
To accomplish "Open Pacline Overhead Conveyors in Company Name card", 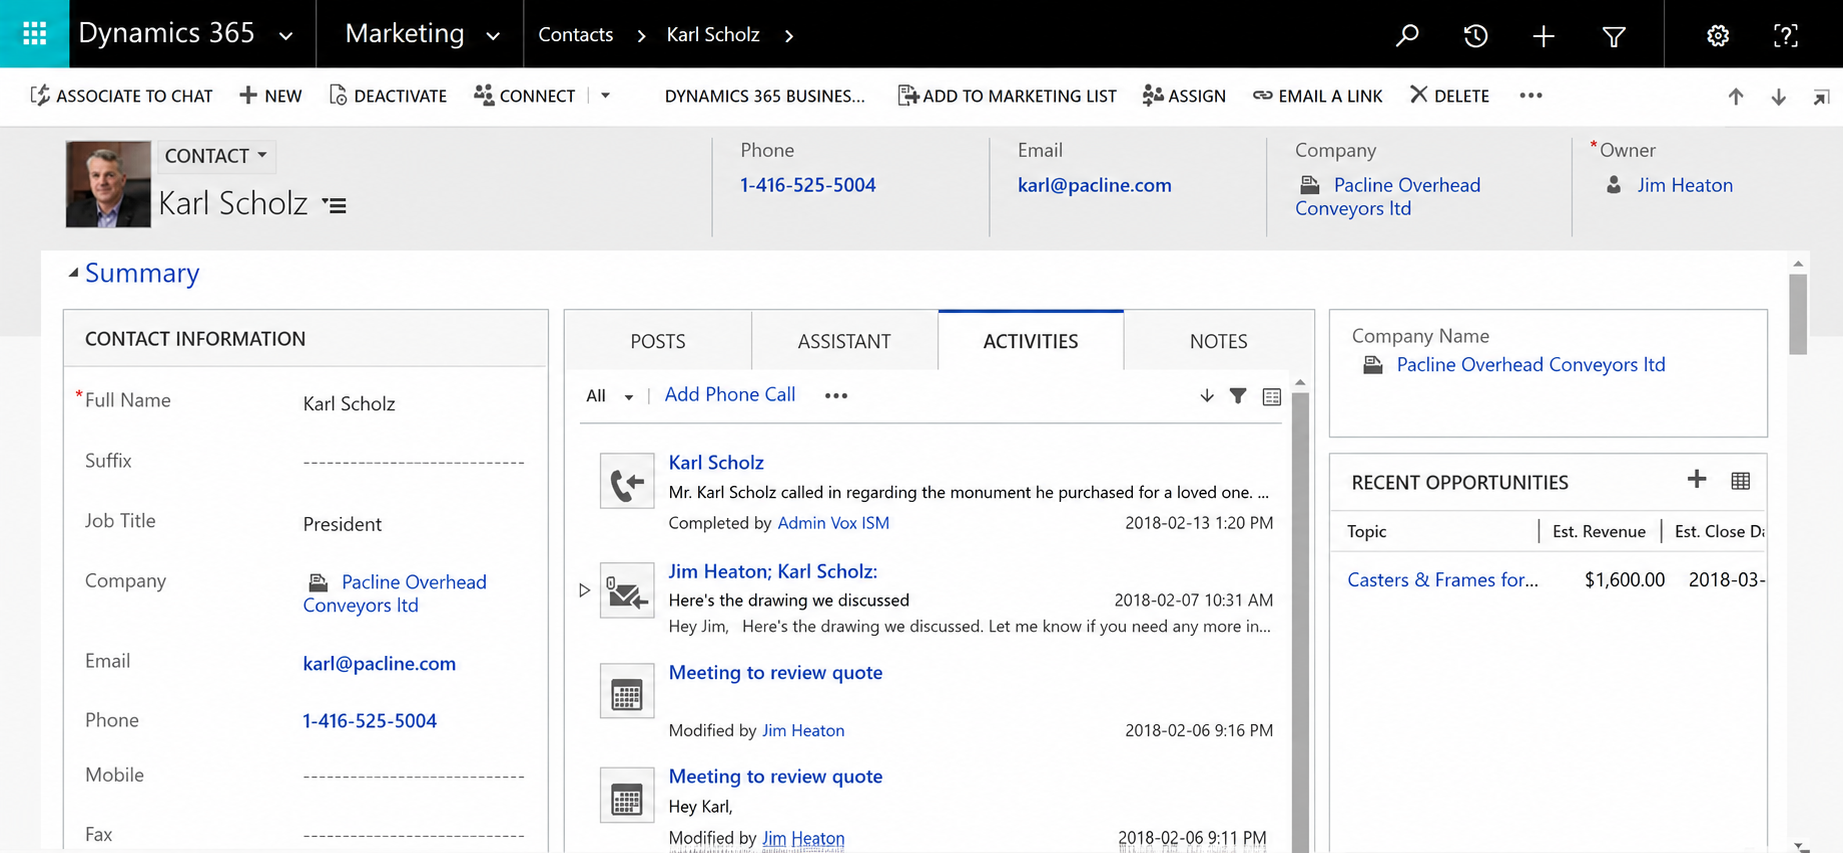I will (x=1531, y=365).
